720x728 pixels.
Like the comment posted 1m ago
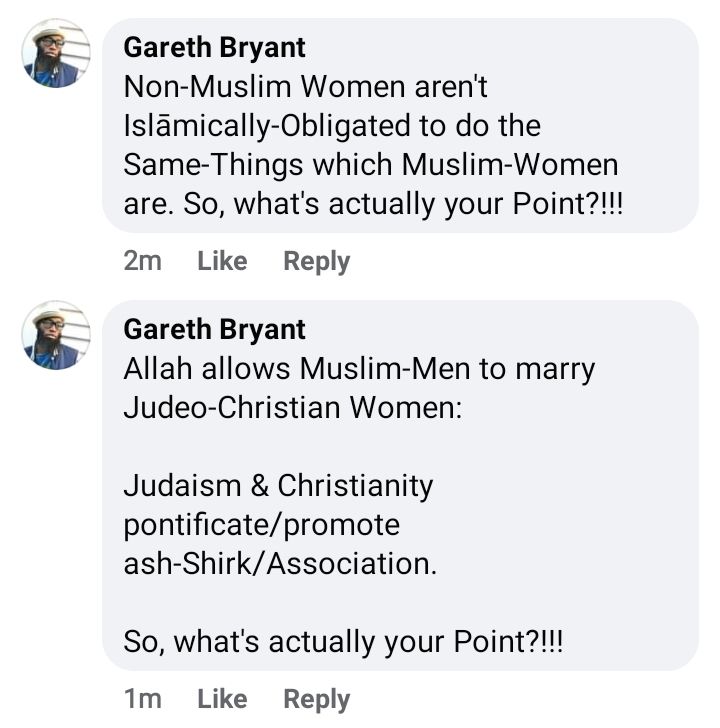coord(222,699)
